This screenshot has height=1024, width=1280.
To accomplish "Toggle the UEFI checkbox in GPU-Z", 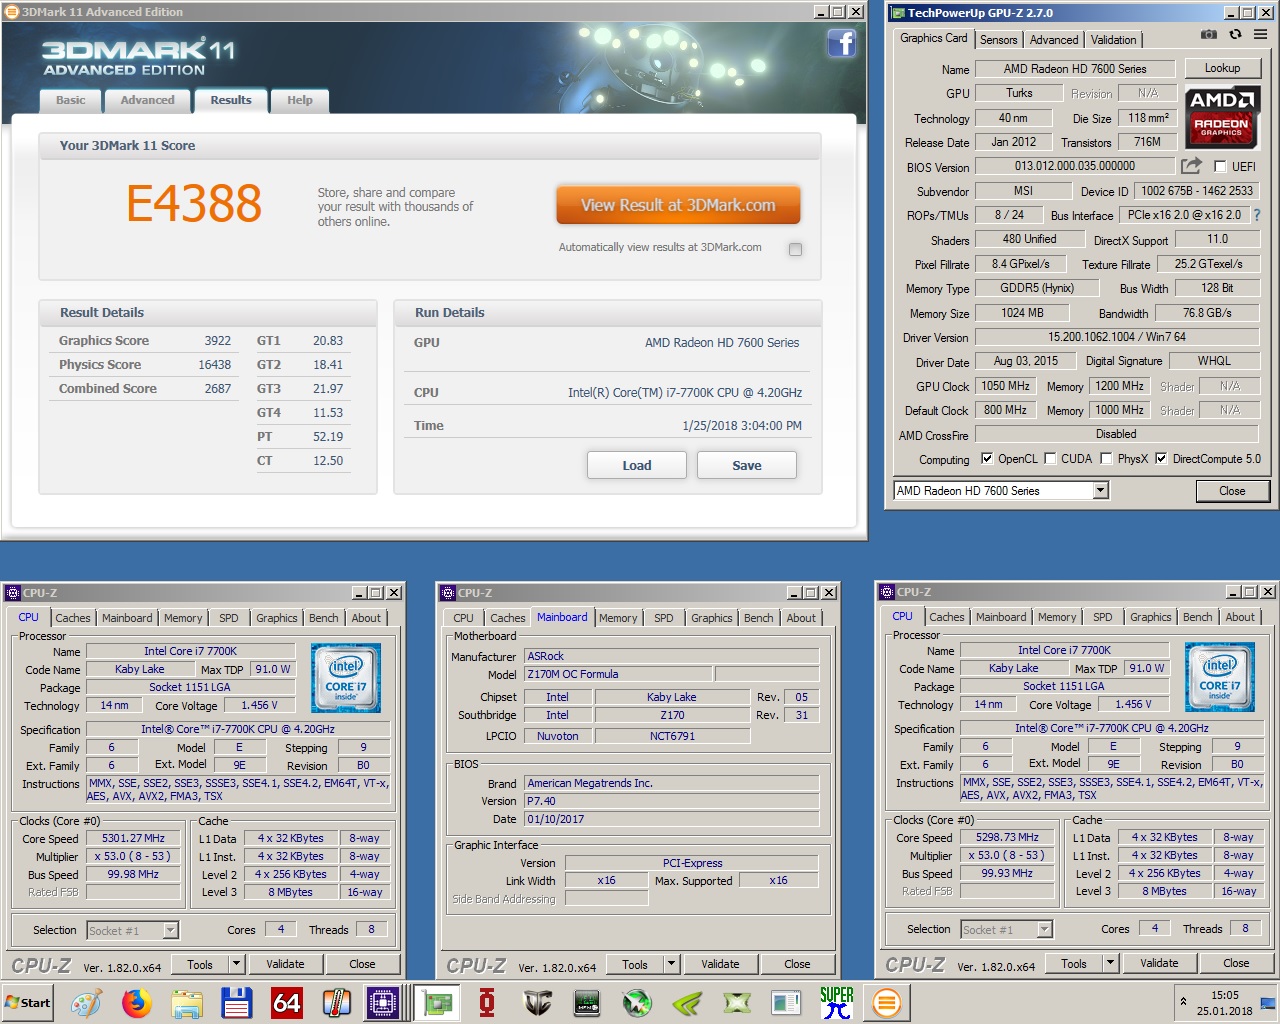I will (1220, 167).
